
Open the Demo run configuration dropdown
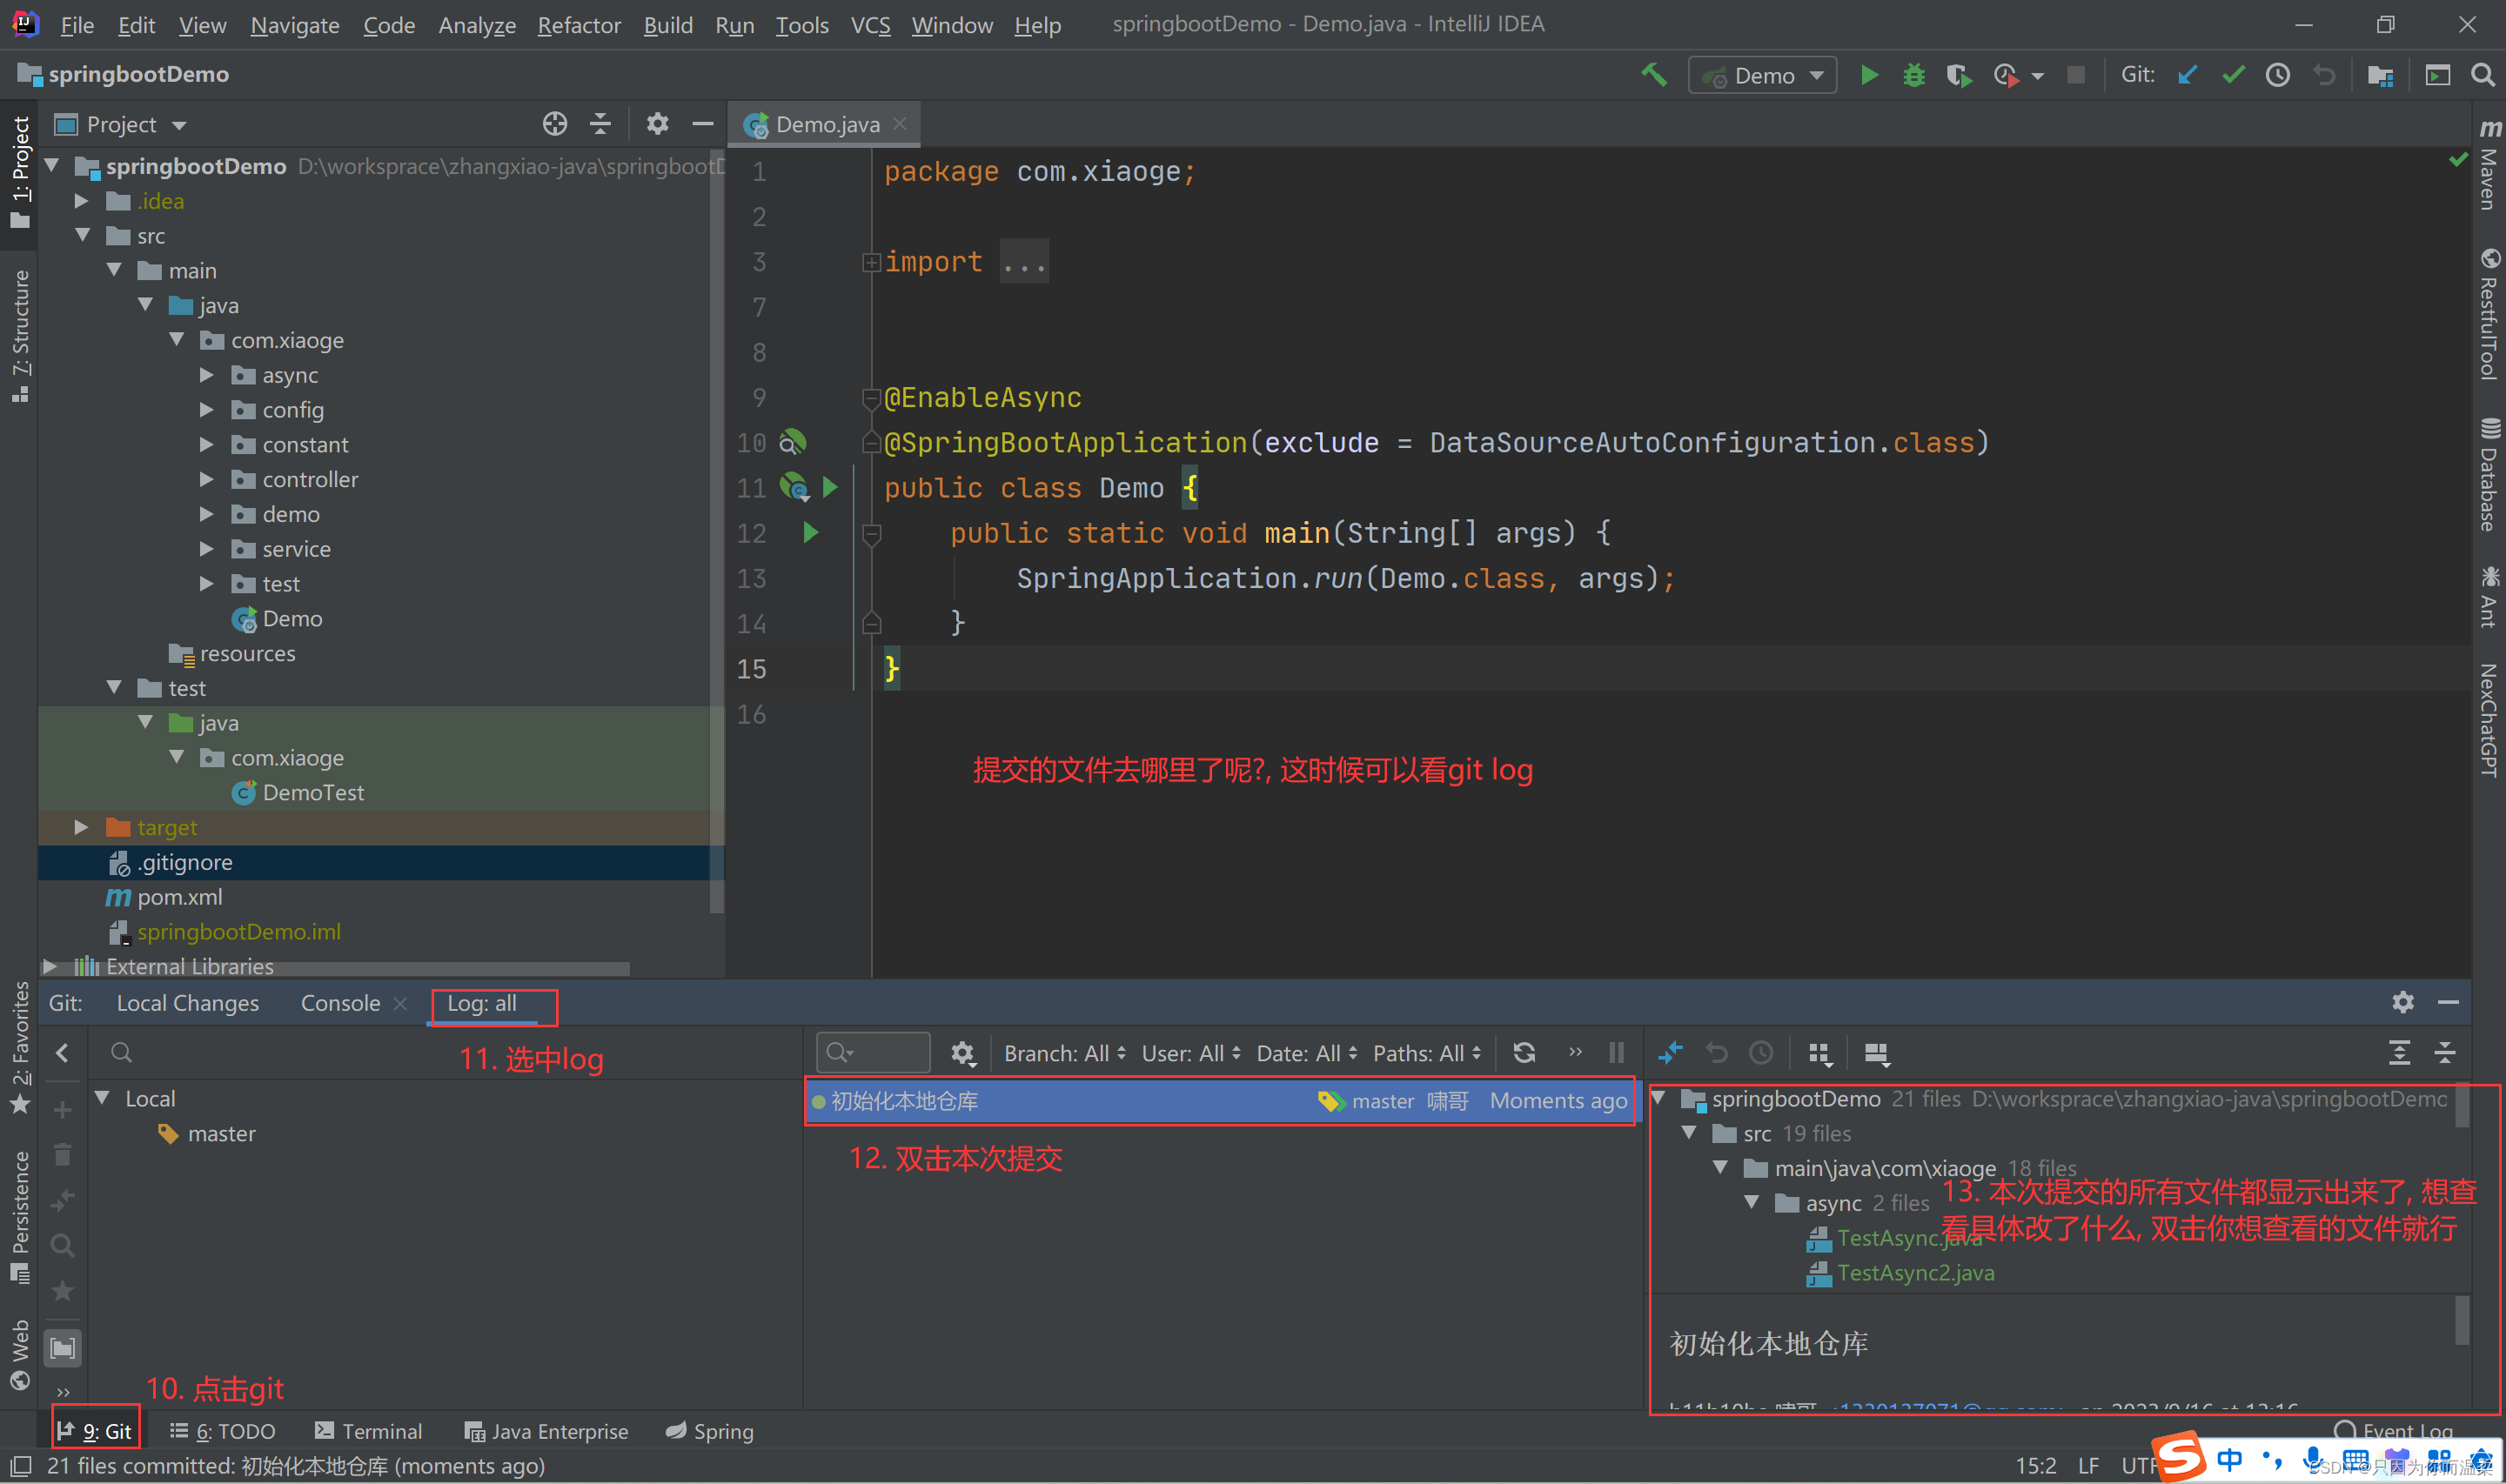1763,75
